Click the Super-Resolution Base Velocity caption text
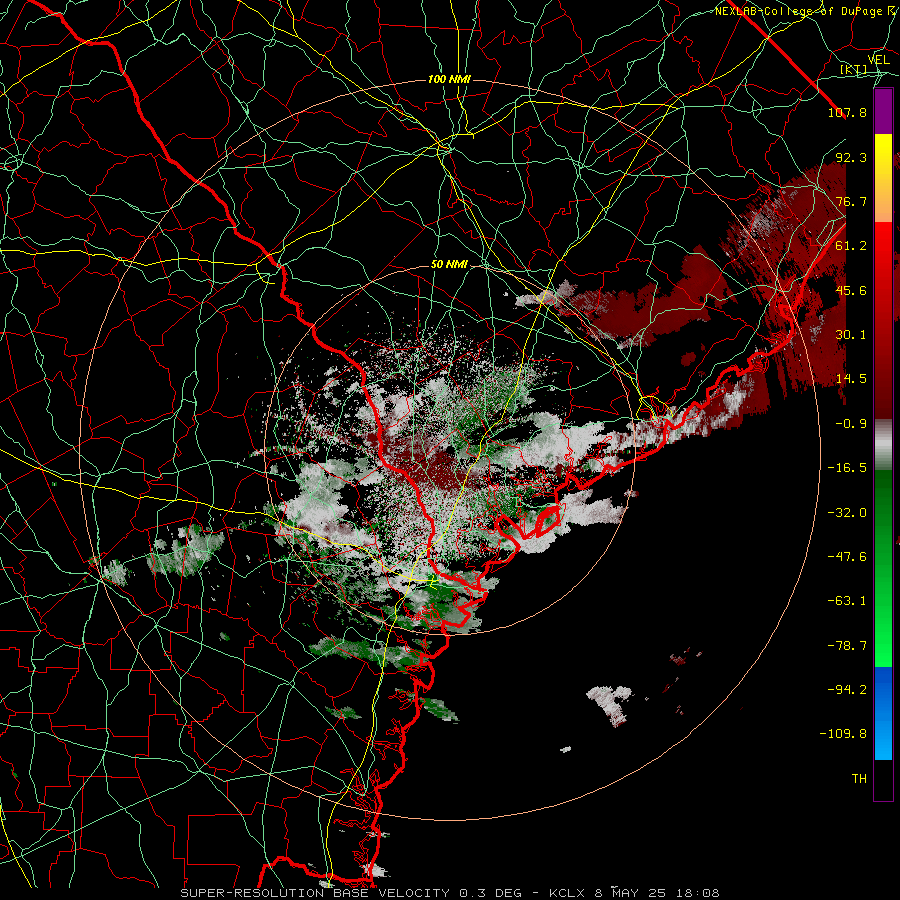The image size is (900, 900). pyautogui.click(x=315, y=893)
